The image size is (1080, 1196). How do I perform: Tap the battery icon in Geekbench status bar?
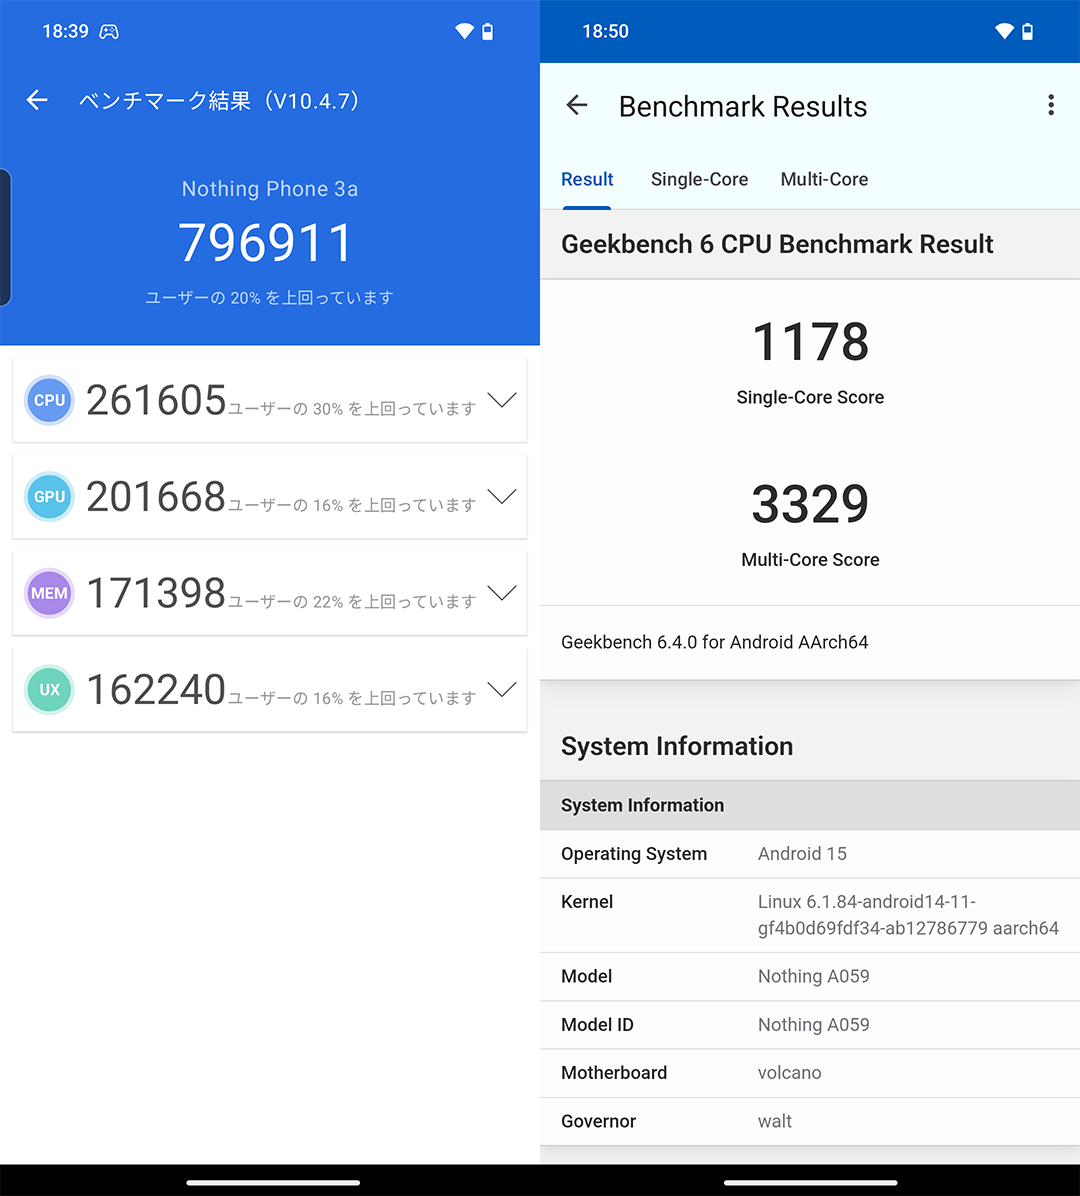pyautogui.click(x=1027, y=31)
